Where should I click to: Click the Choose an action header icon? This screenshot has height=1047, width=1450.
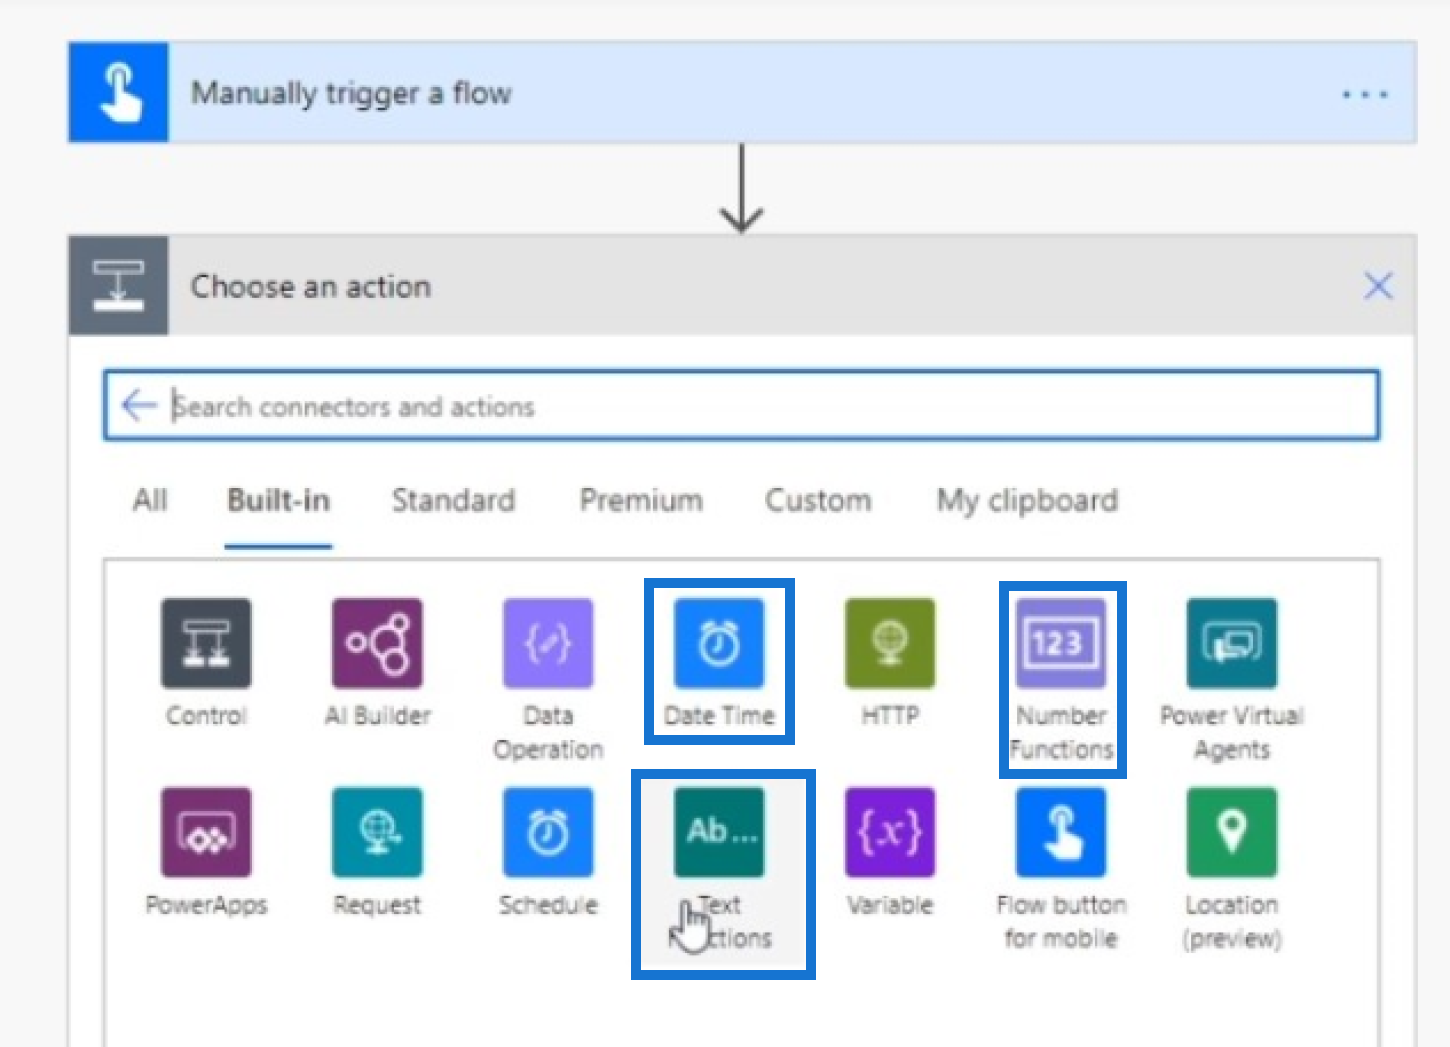click(119, 286)
